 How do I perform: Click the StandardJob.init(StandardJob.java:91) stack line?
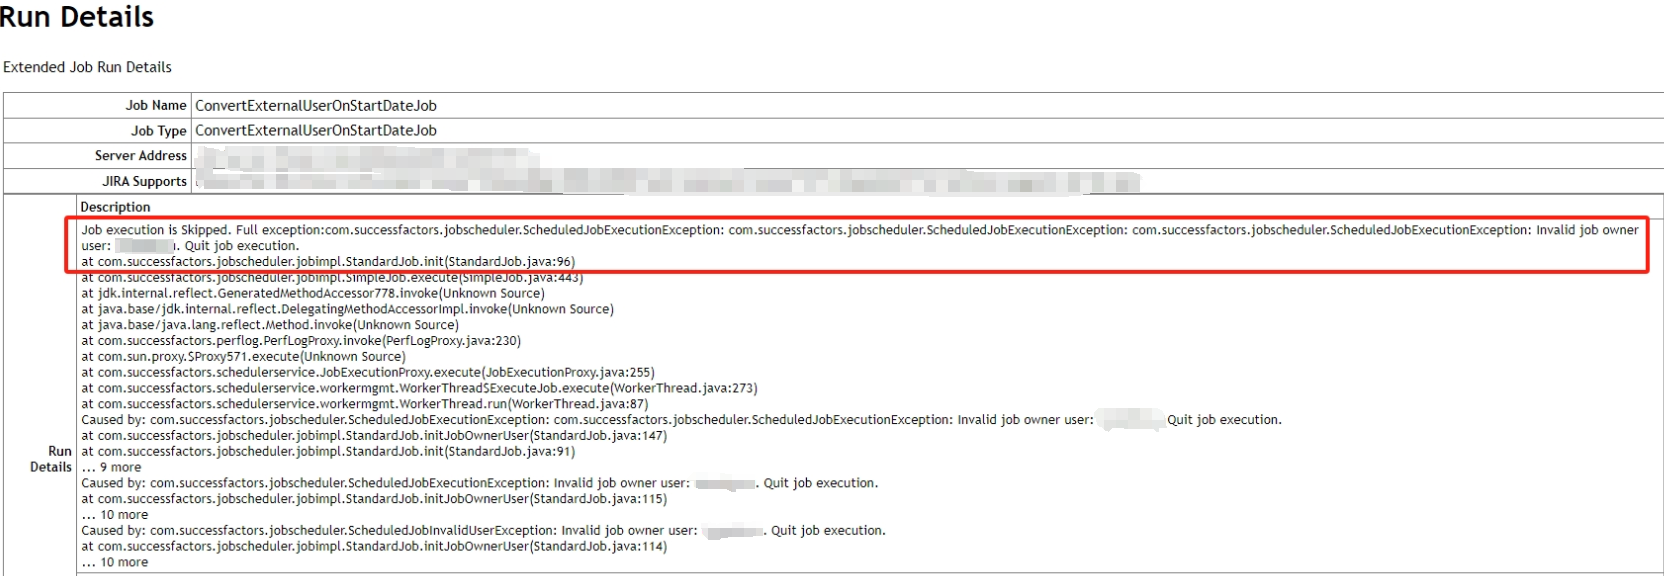coord(328,452)
